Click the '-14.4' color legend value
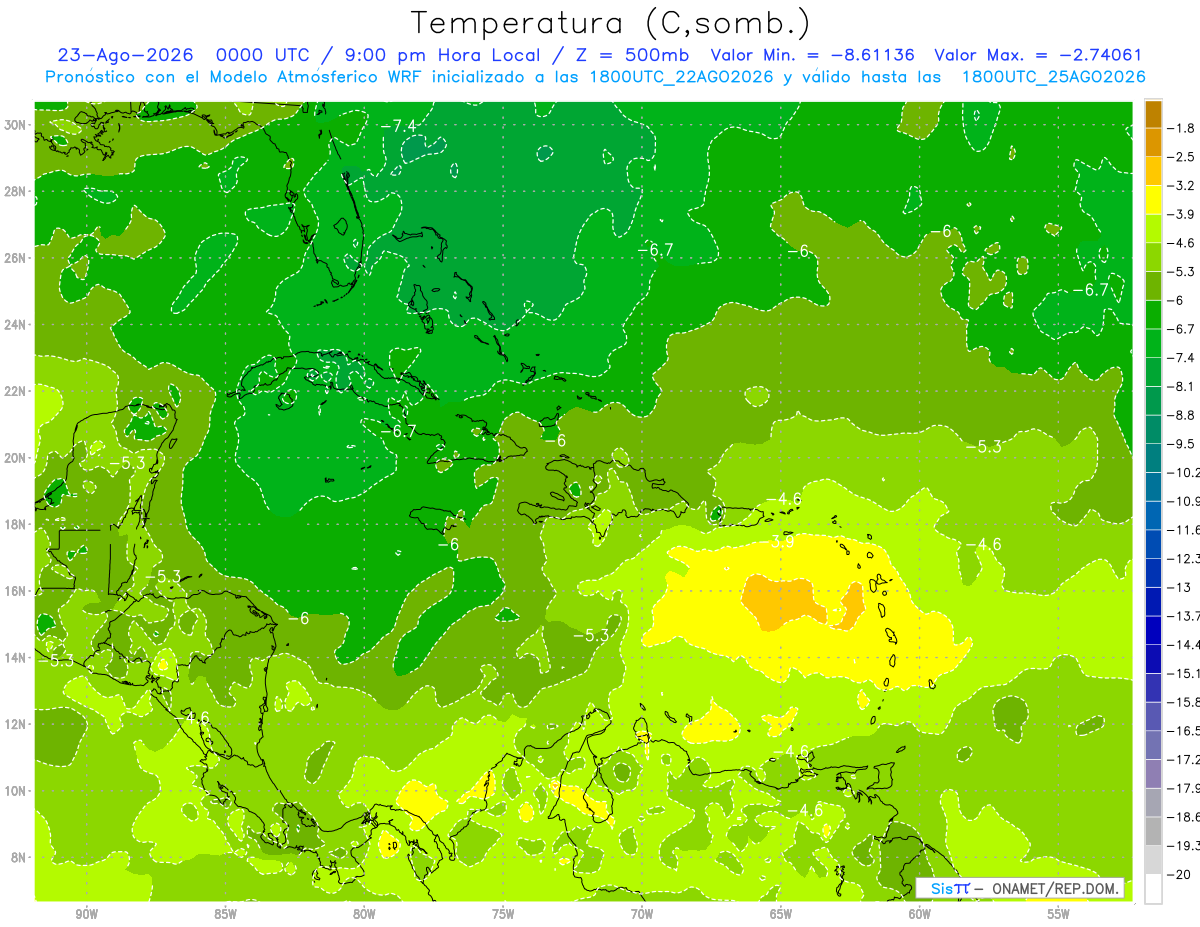Image resolution: width=1200 pixels, height=927 pixels. click(x=1184, y=644)
